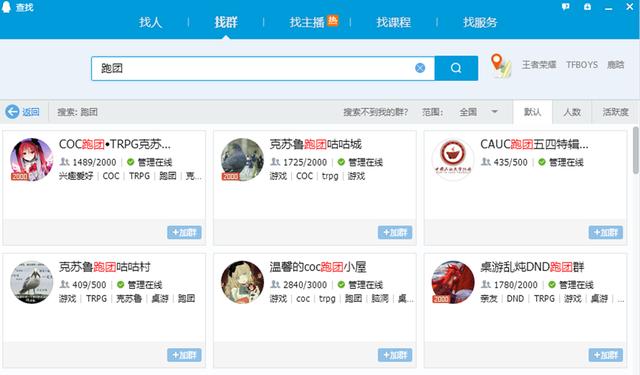The width and height of the screenshot is (640, 375).
Task: Click the back arrow icon 返回
Action: pos(12,111)
